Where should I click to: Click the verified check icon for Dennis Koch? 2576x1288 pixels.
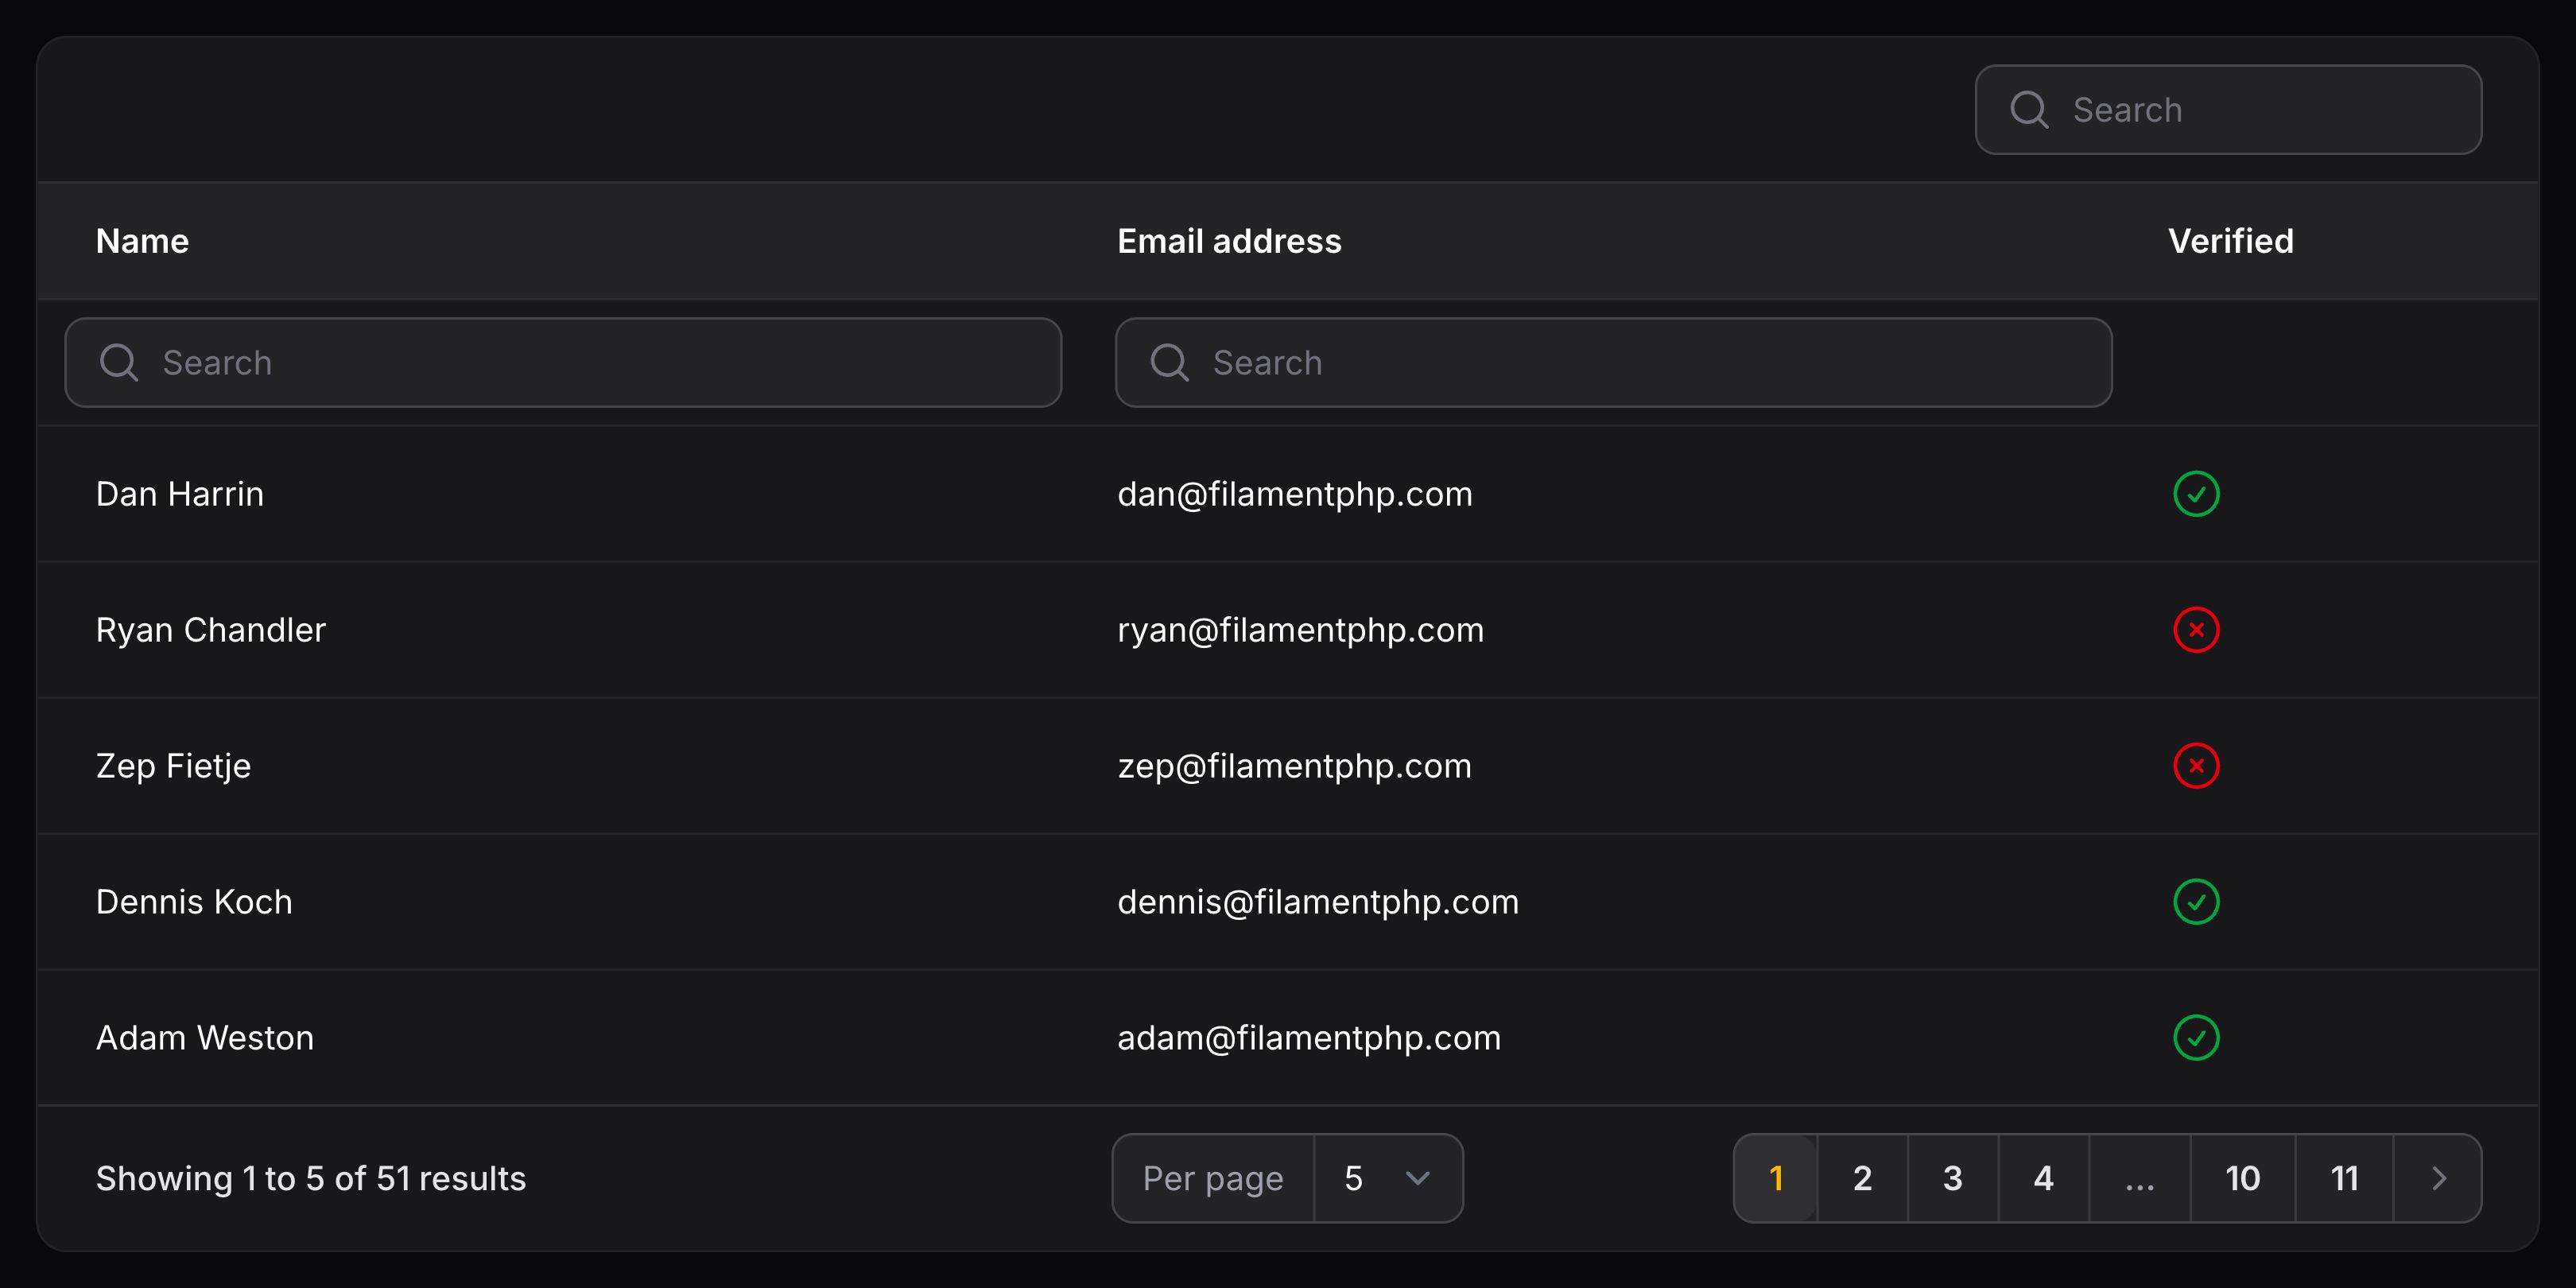2196,902
